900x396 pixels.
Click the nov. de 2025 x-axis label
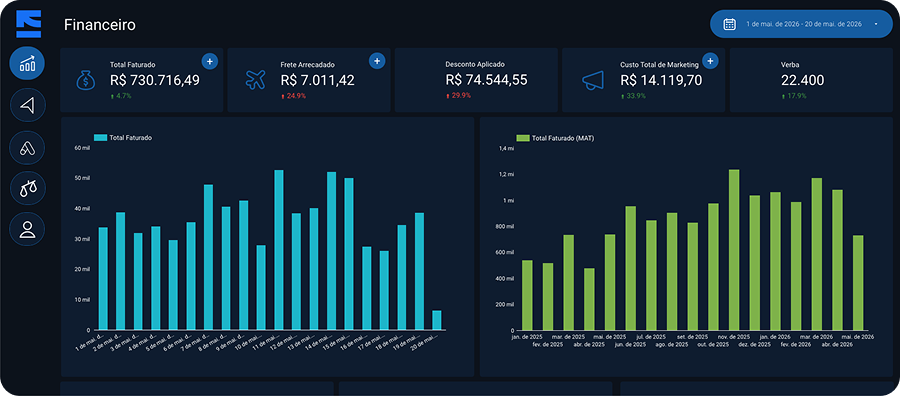735,337
